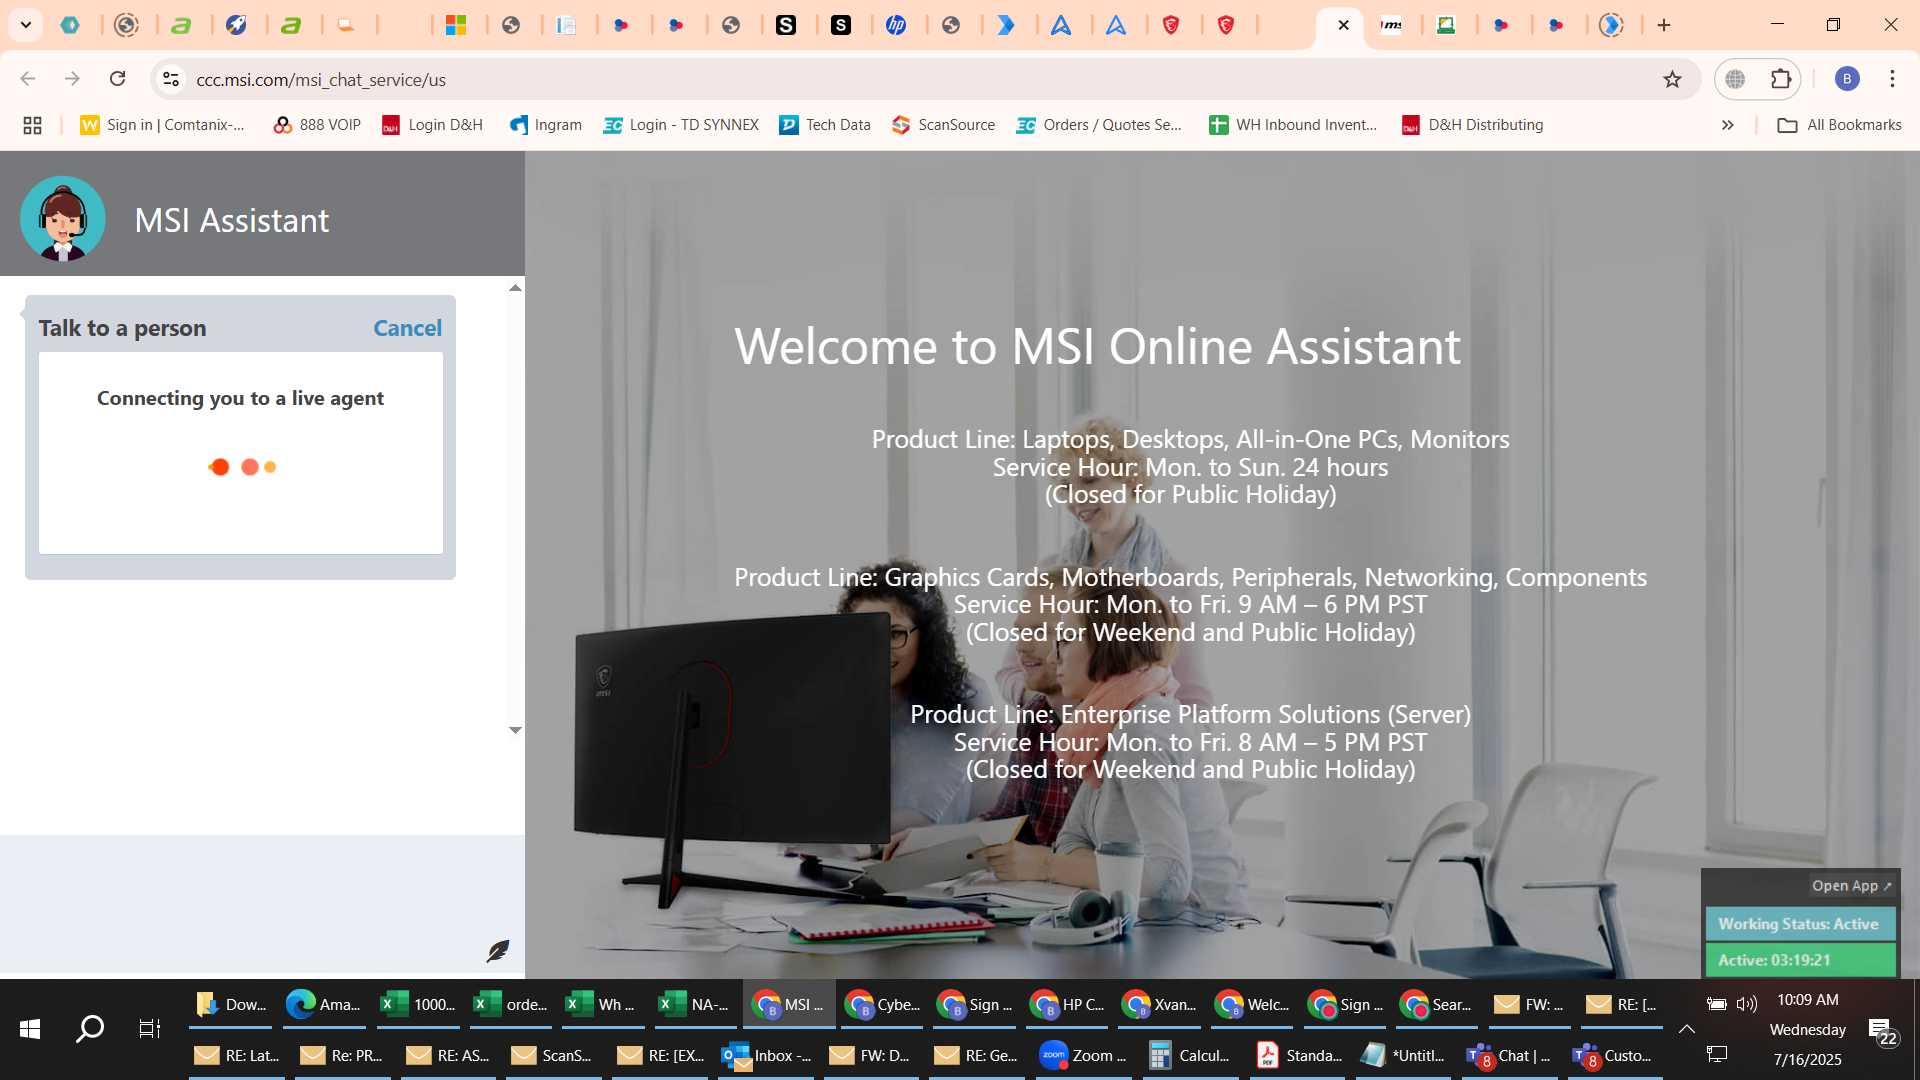Screen dimensions: 1920x1080
Task: Open the 888 VOIP bookmark
Action: click(317, 125)
